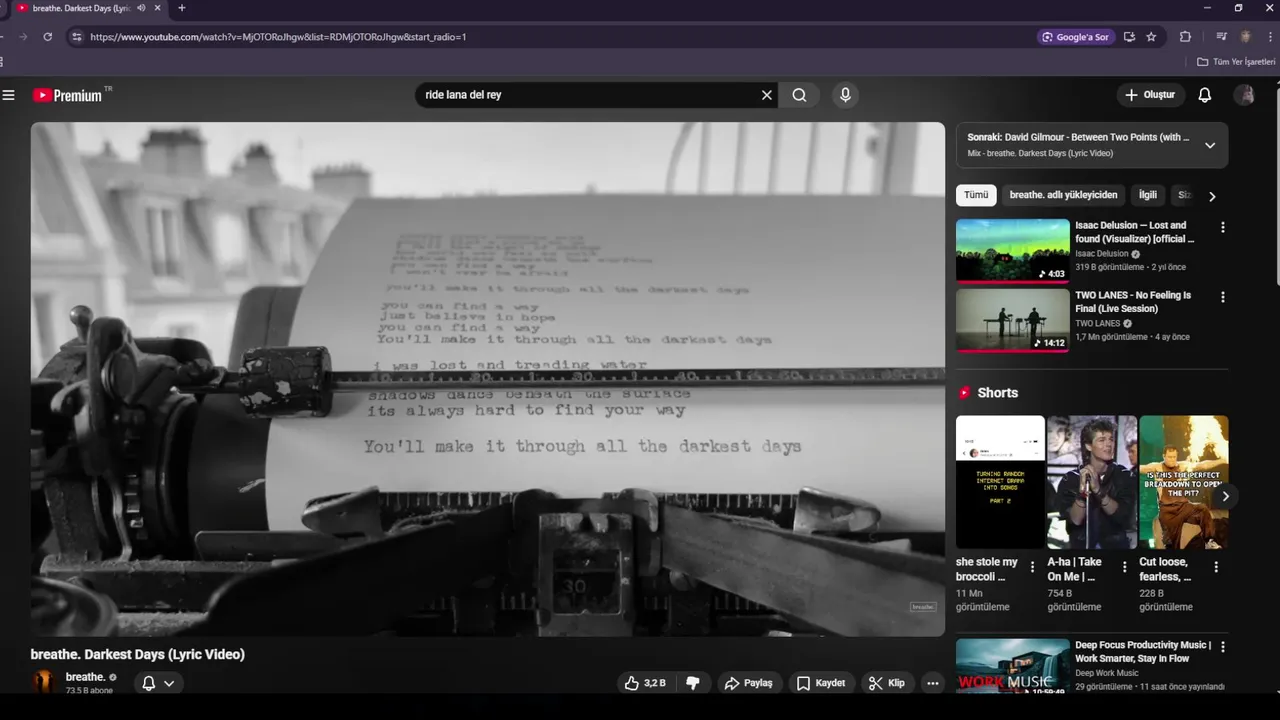Open options for 'Cut loose, fearless' Short

point(1216,567)
